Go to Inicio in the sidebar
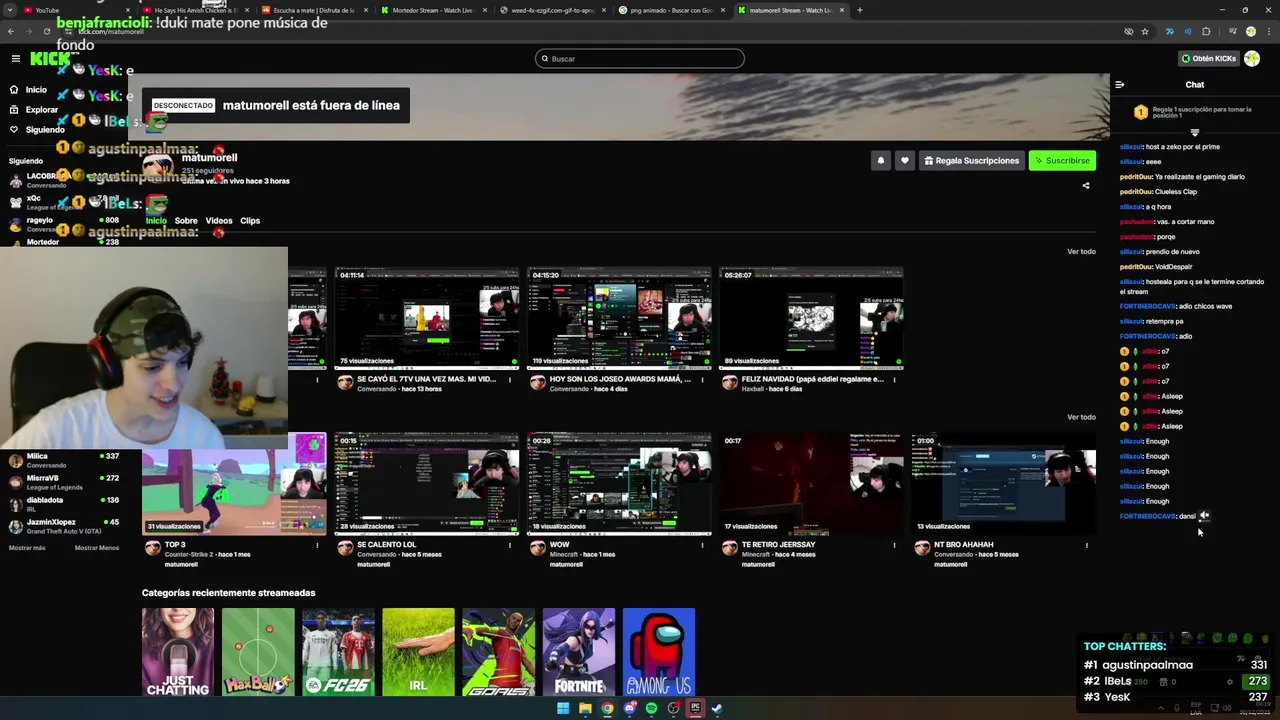The width and height of the screenshot is (1280, 720). point(36,90)
